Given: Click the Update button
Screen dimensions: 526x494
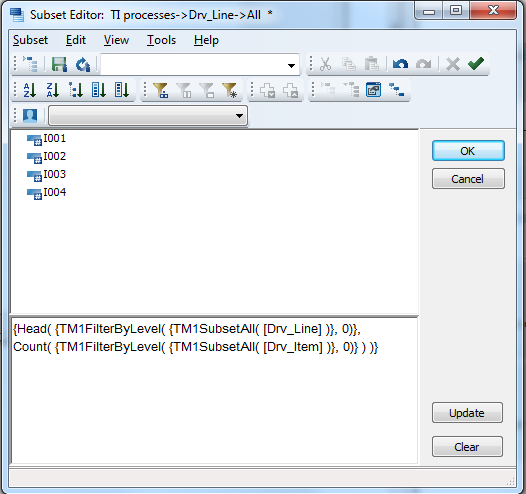Looking at the screenshot, I should pos(467,413).
